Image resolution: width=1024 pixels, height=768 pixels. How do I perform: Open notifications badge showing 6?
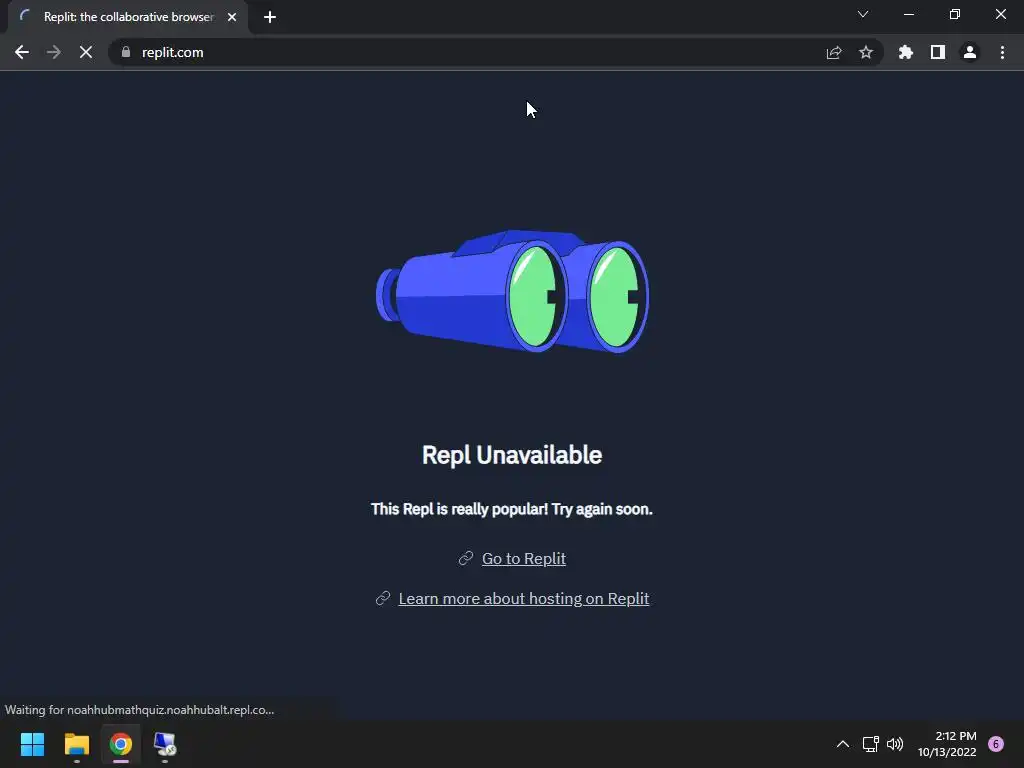click(x=996, y=744)
